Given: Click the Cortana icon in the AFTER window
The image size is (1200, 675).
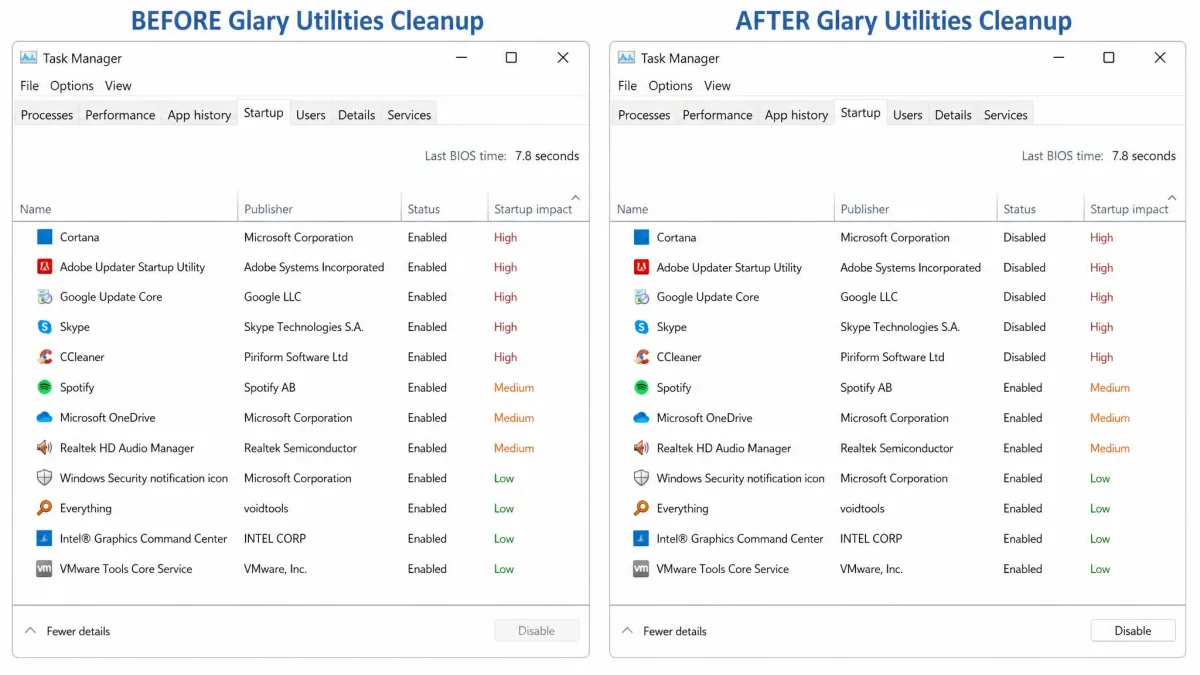Looking at the screenshot, I should click(641, 237).
